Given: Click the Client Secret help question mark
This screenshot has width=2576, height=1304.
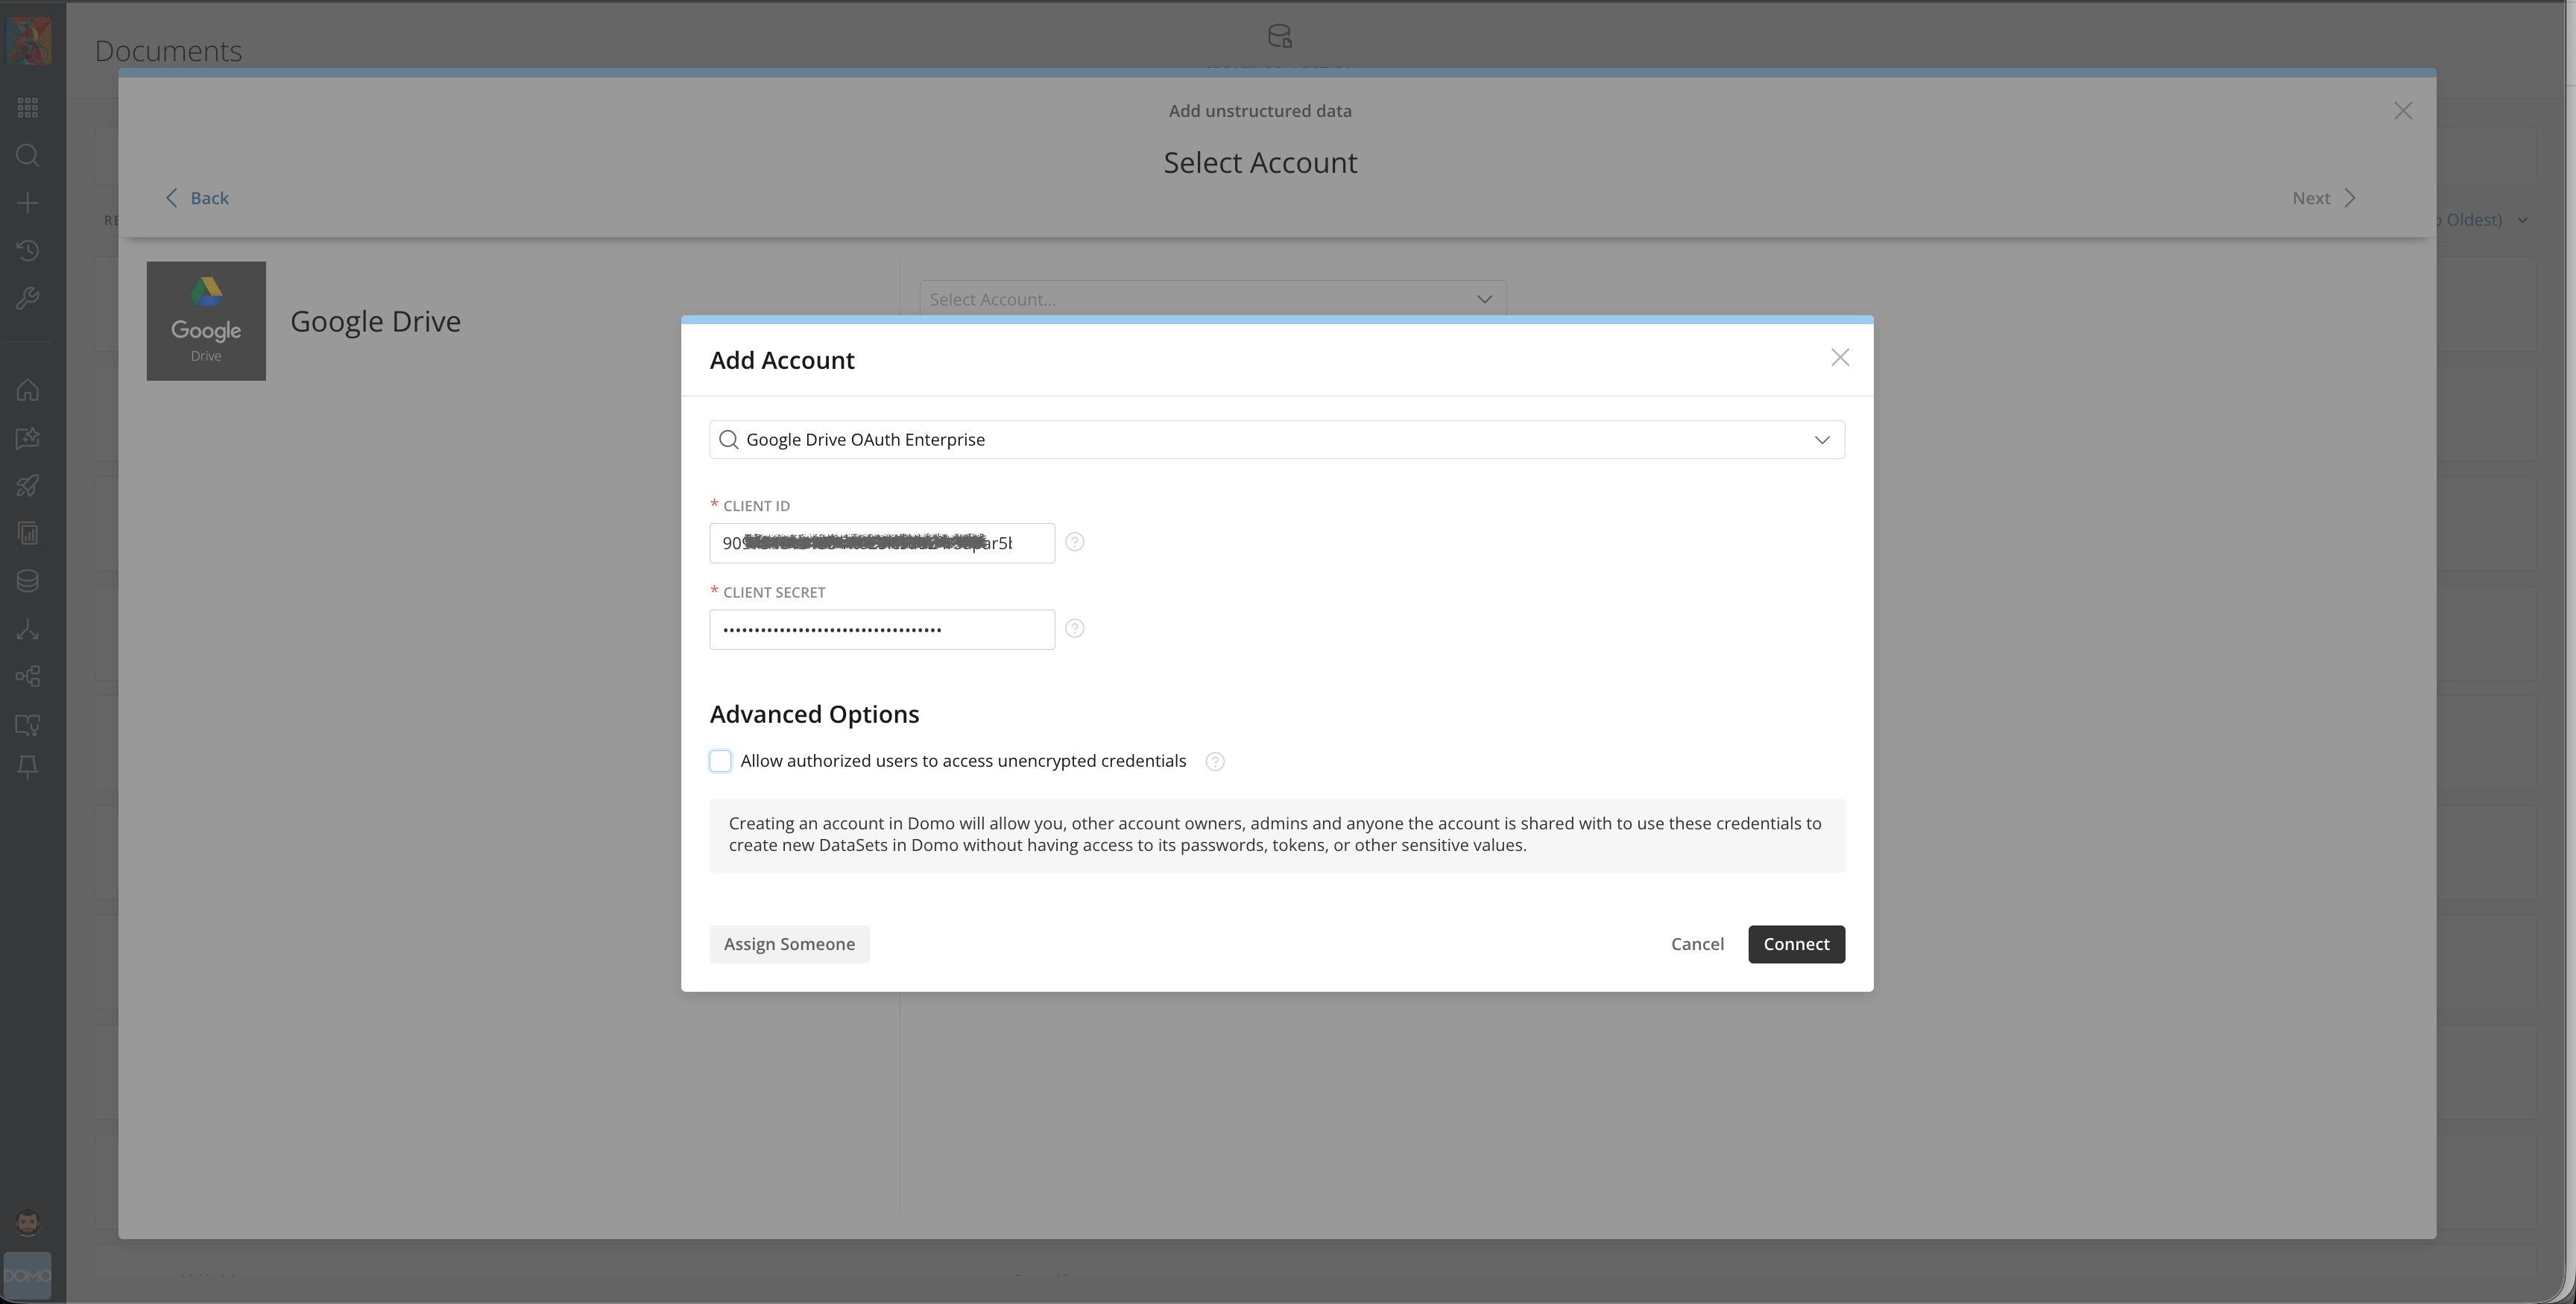Looking at the screenshot, I should click(1075, 628).
